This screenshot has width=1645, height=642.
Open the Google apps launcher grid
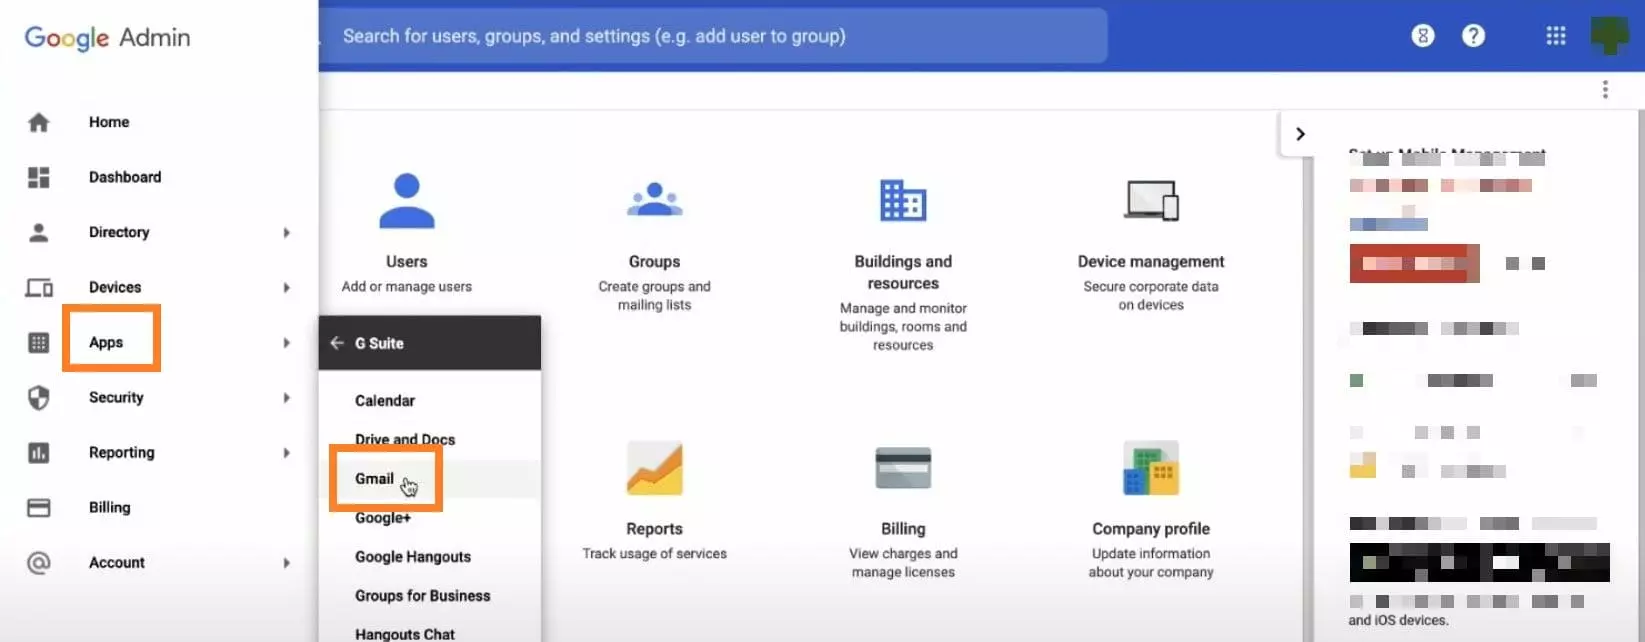[1556, 36]
